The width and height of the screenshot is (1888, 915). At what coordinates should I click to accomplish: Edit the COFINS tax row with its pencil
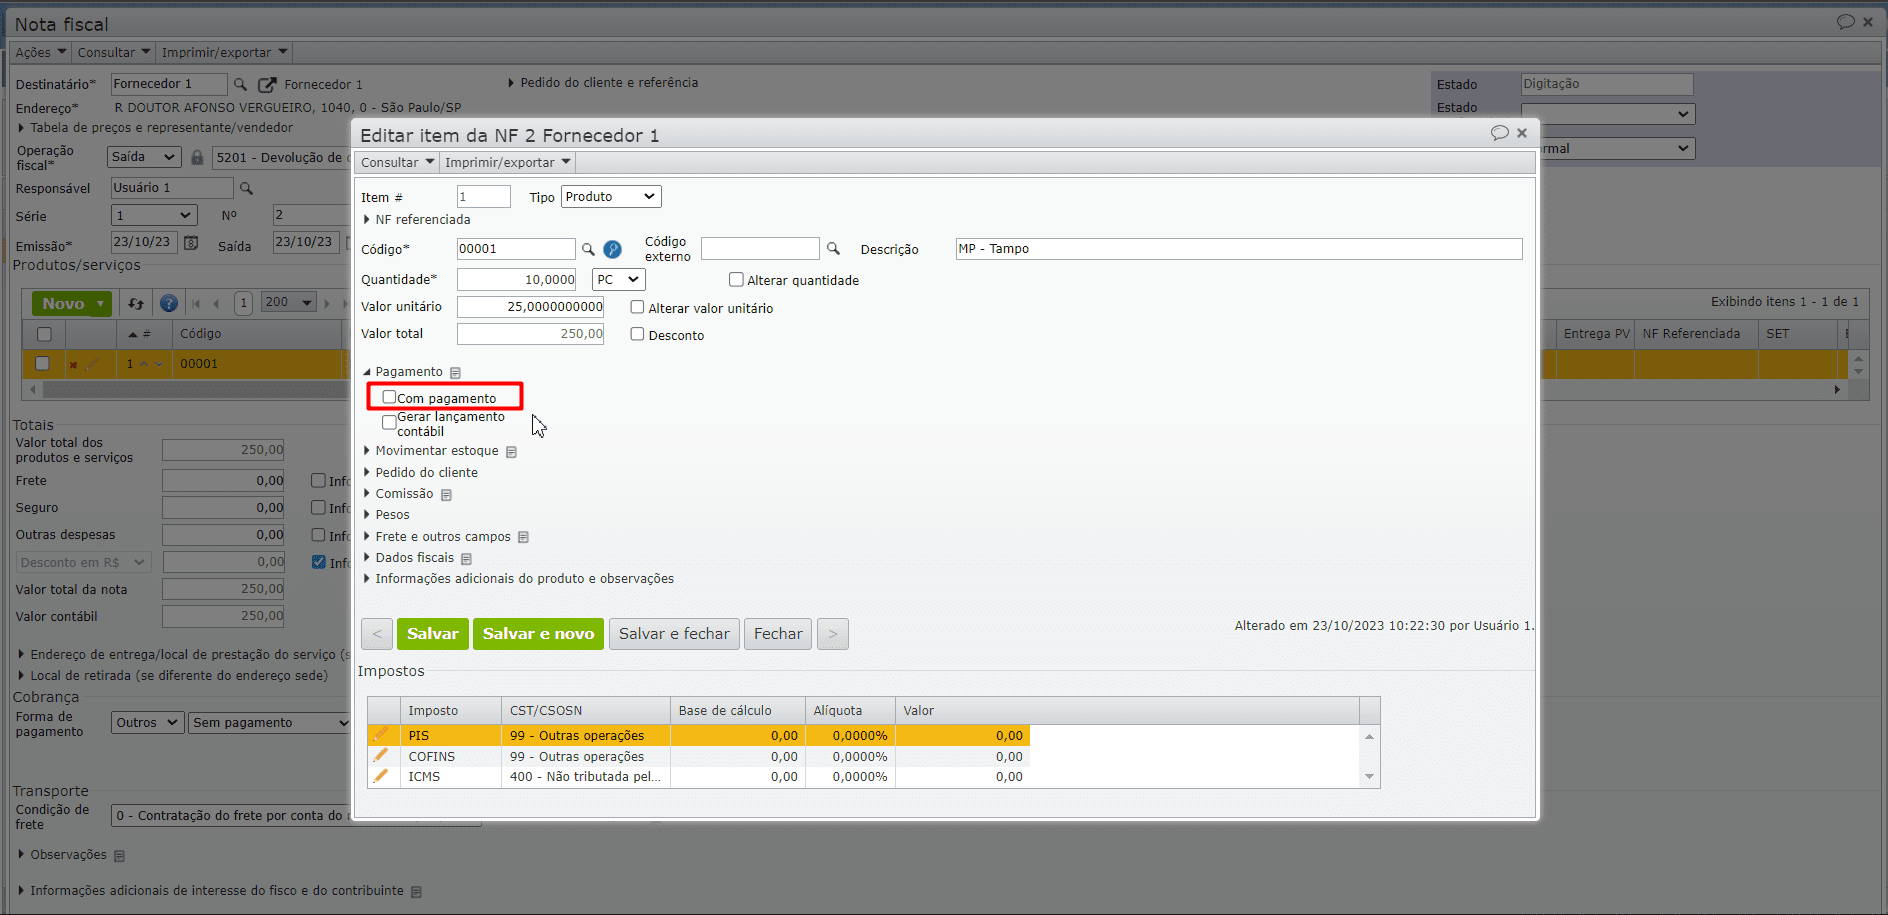(381, 756)
